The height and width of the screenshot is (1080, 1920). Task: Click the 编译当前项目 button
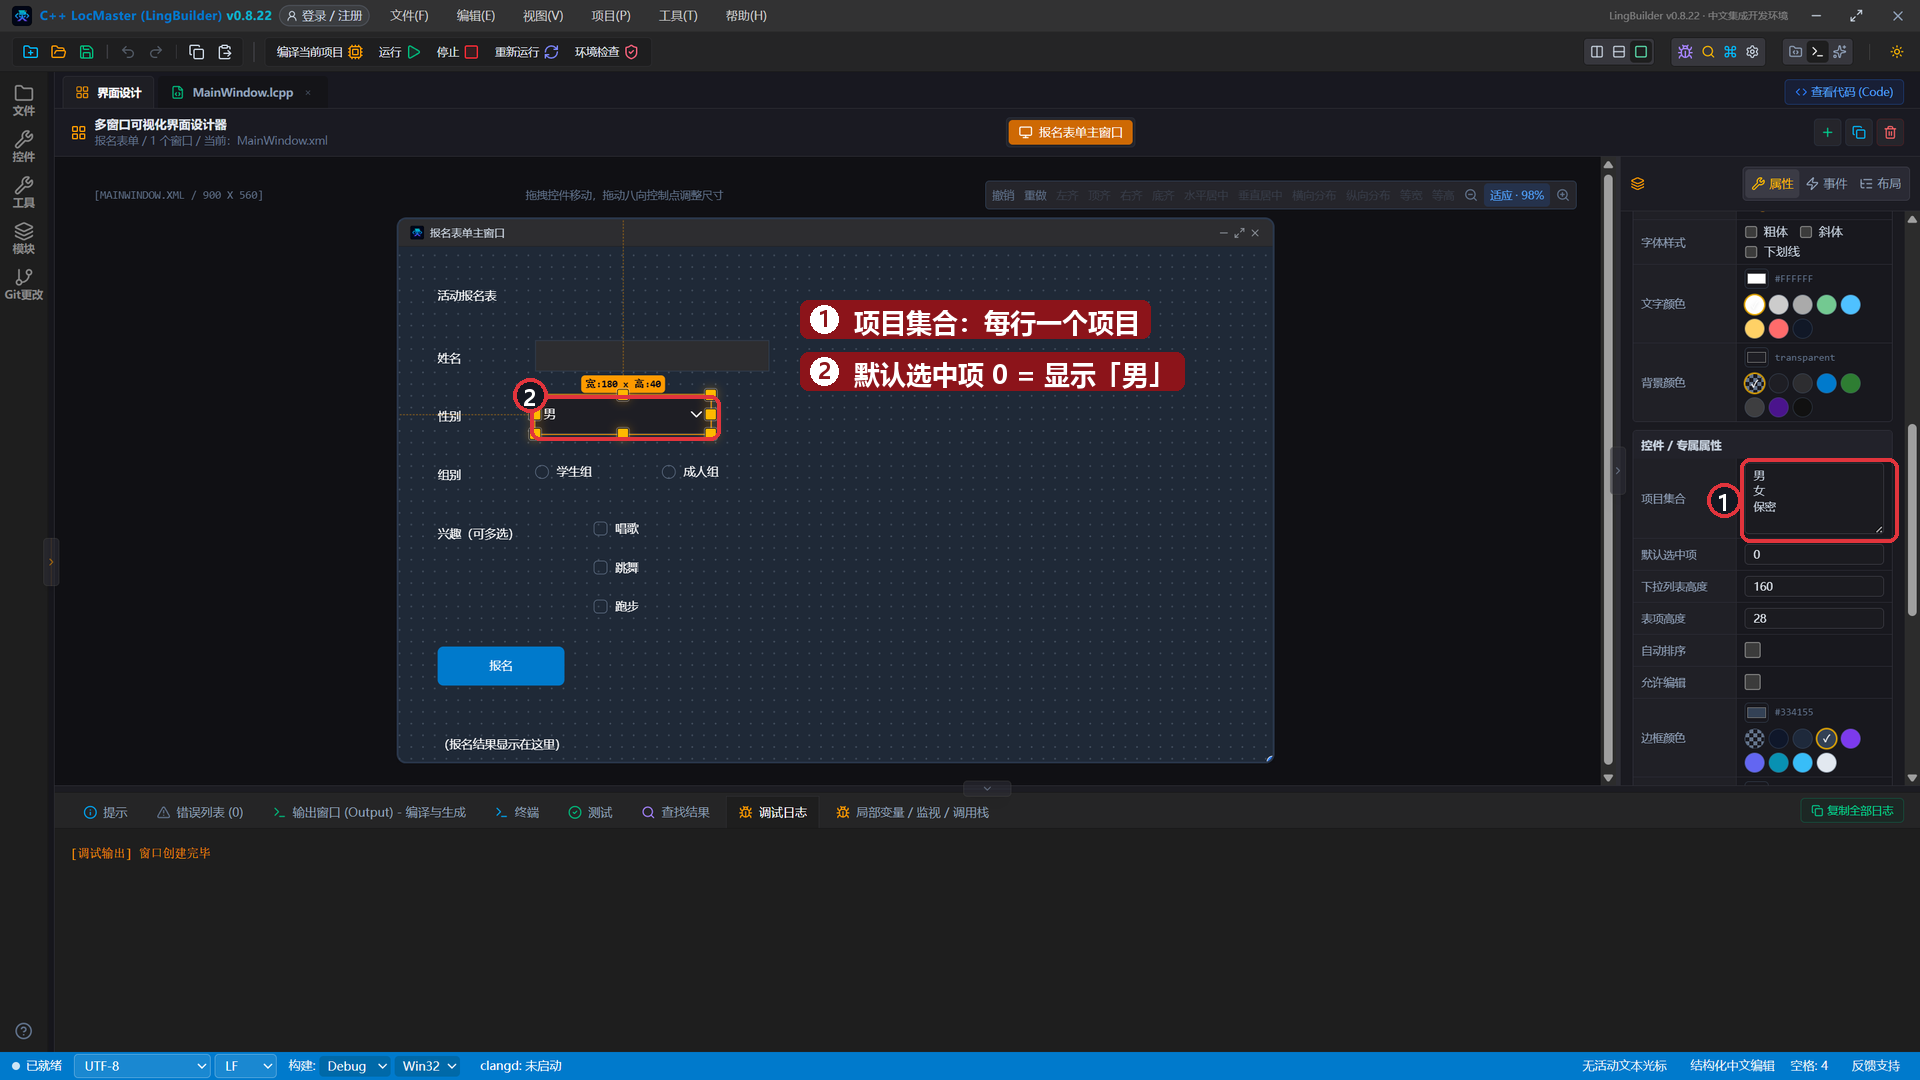click(319, 52)
